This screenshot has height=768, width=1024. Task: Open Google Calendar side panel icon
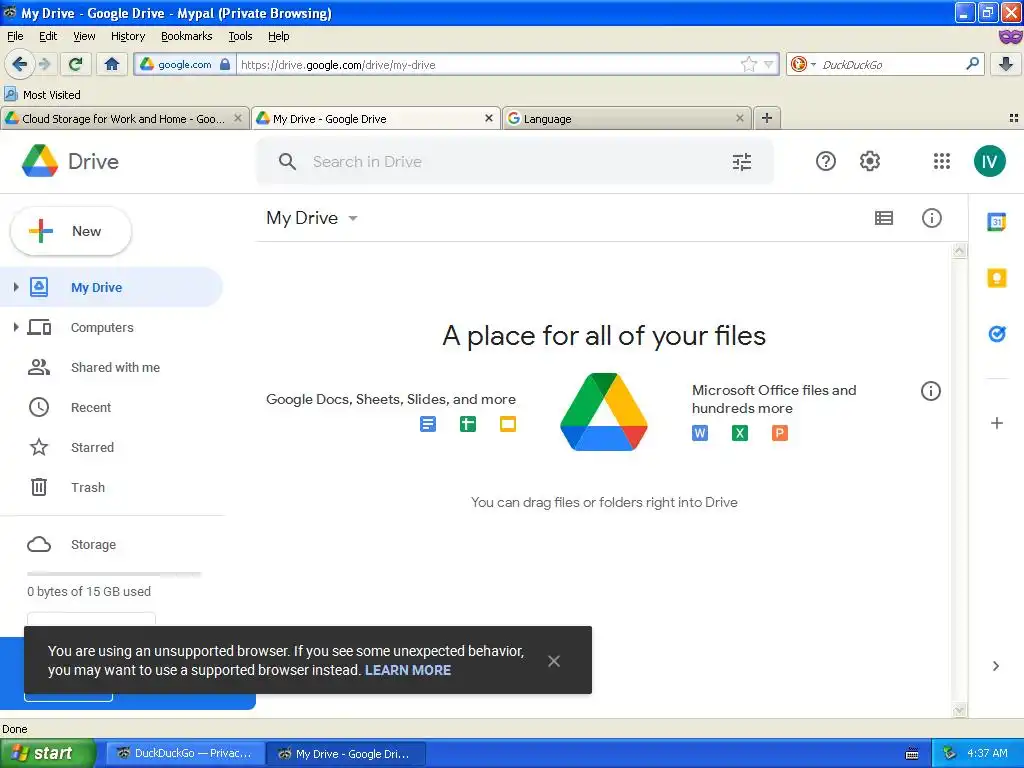[x=997, y=222]
